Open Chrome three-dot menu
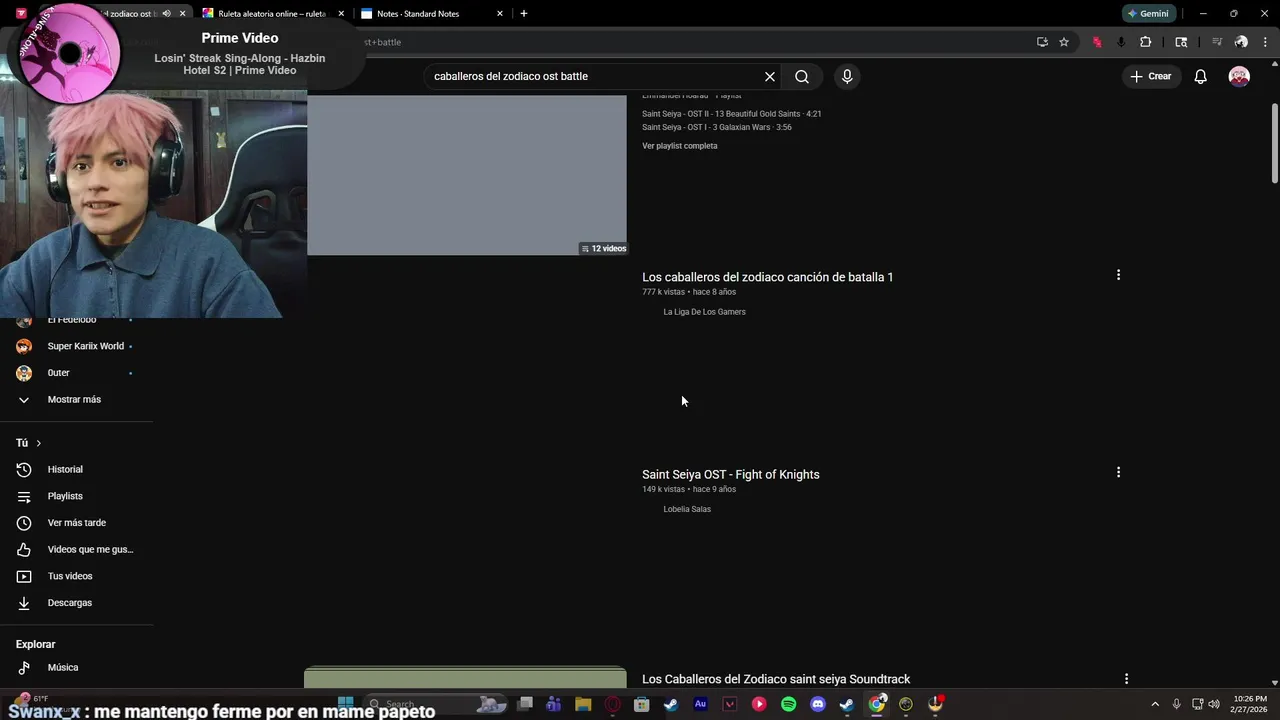Image resolution: width=1280 pixels, height=720 pixels. pyautogui.click(x=1265, y=42)
